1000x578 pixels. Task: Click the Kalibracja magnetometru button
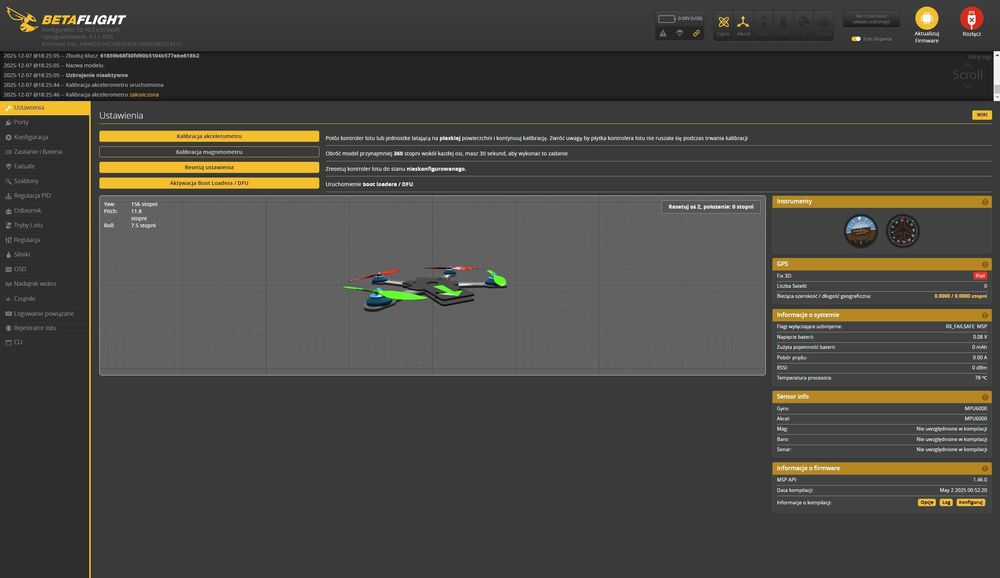(209, 152)
